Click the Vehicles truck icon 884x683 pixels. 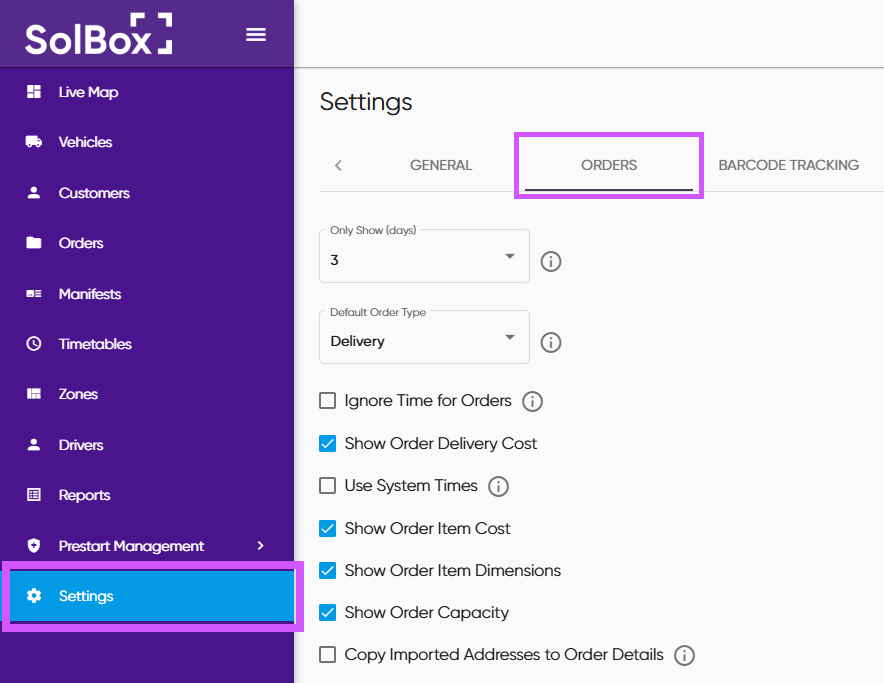[34, 142]
